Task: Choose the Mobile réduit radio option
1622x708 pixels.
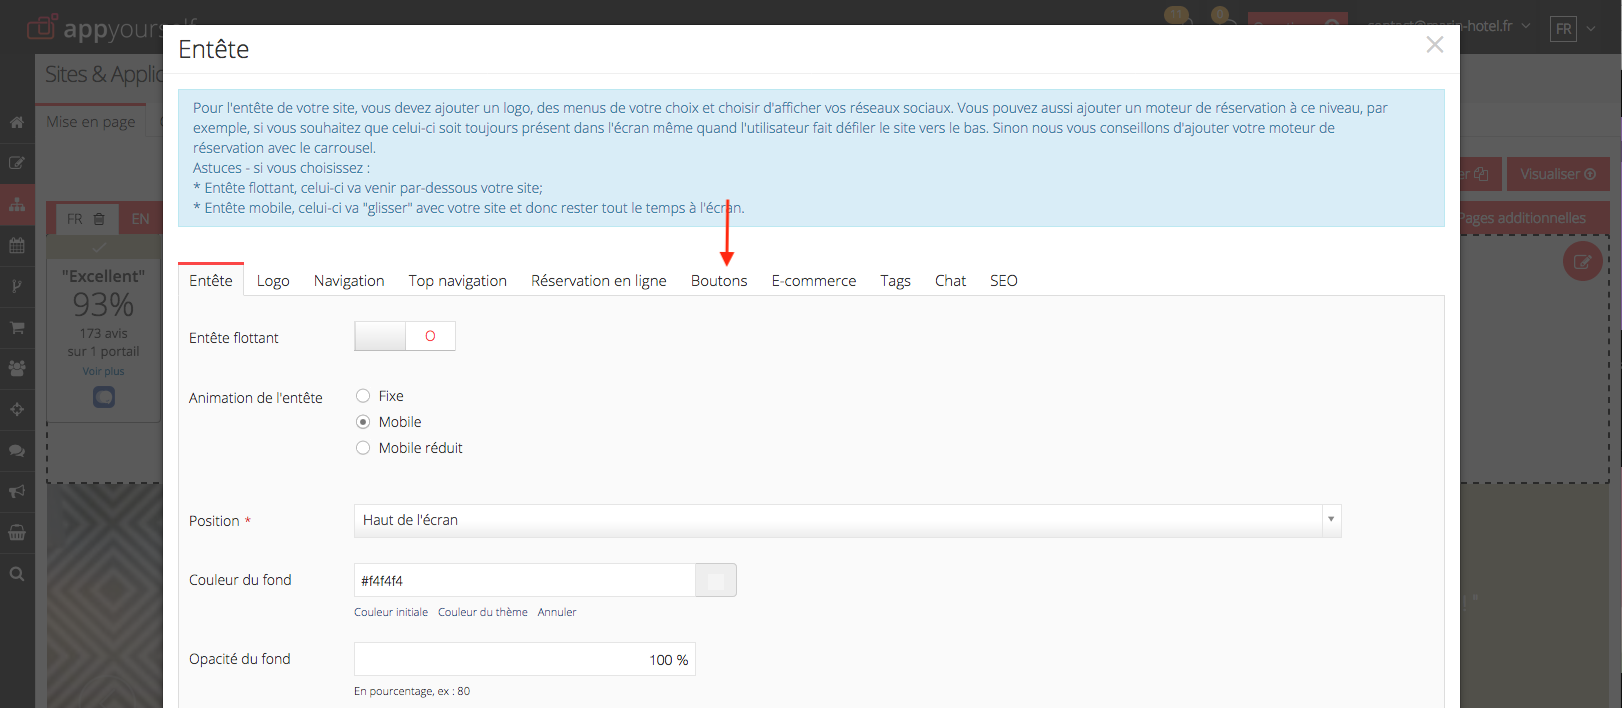Action: [x=363, y=448]
